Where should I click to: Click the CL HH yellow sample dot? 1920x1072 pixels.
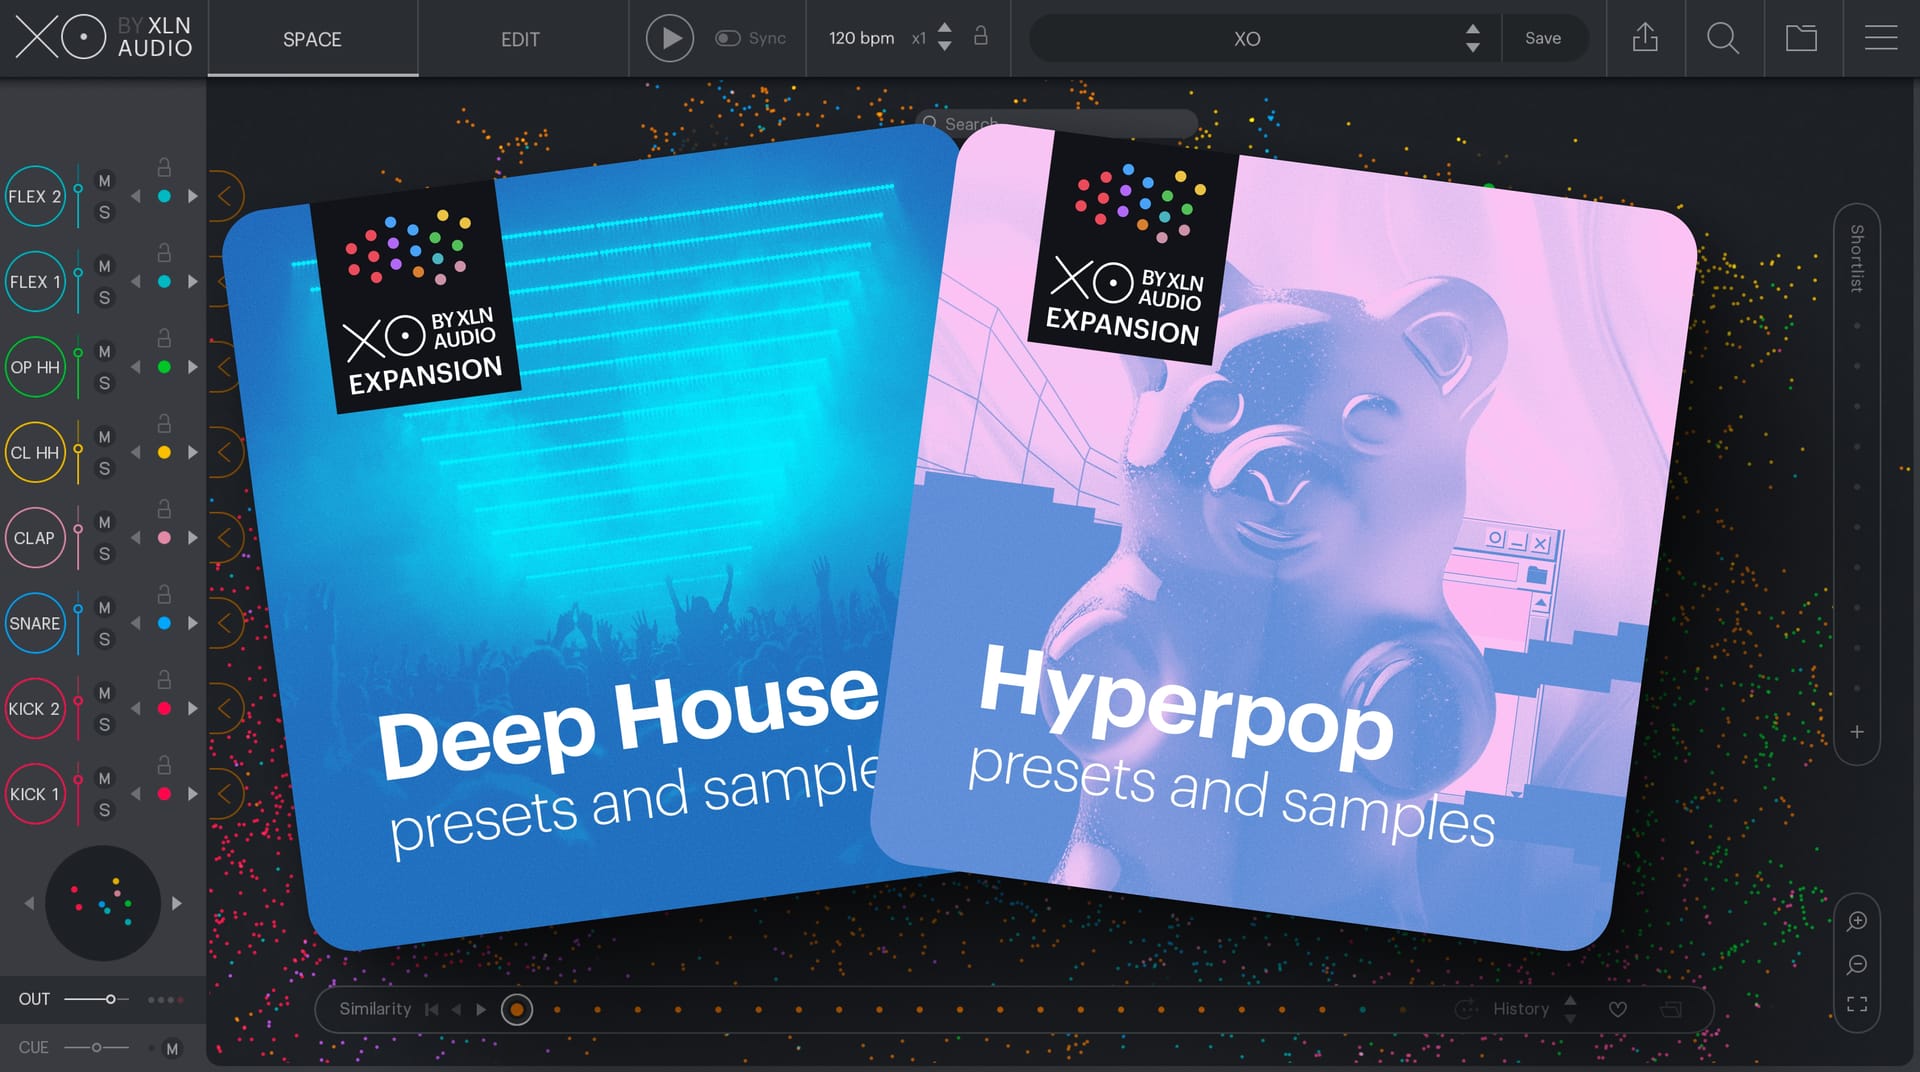click(164, 453)
